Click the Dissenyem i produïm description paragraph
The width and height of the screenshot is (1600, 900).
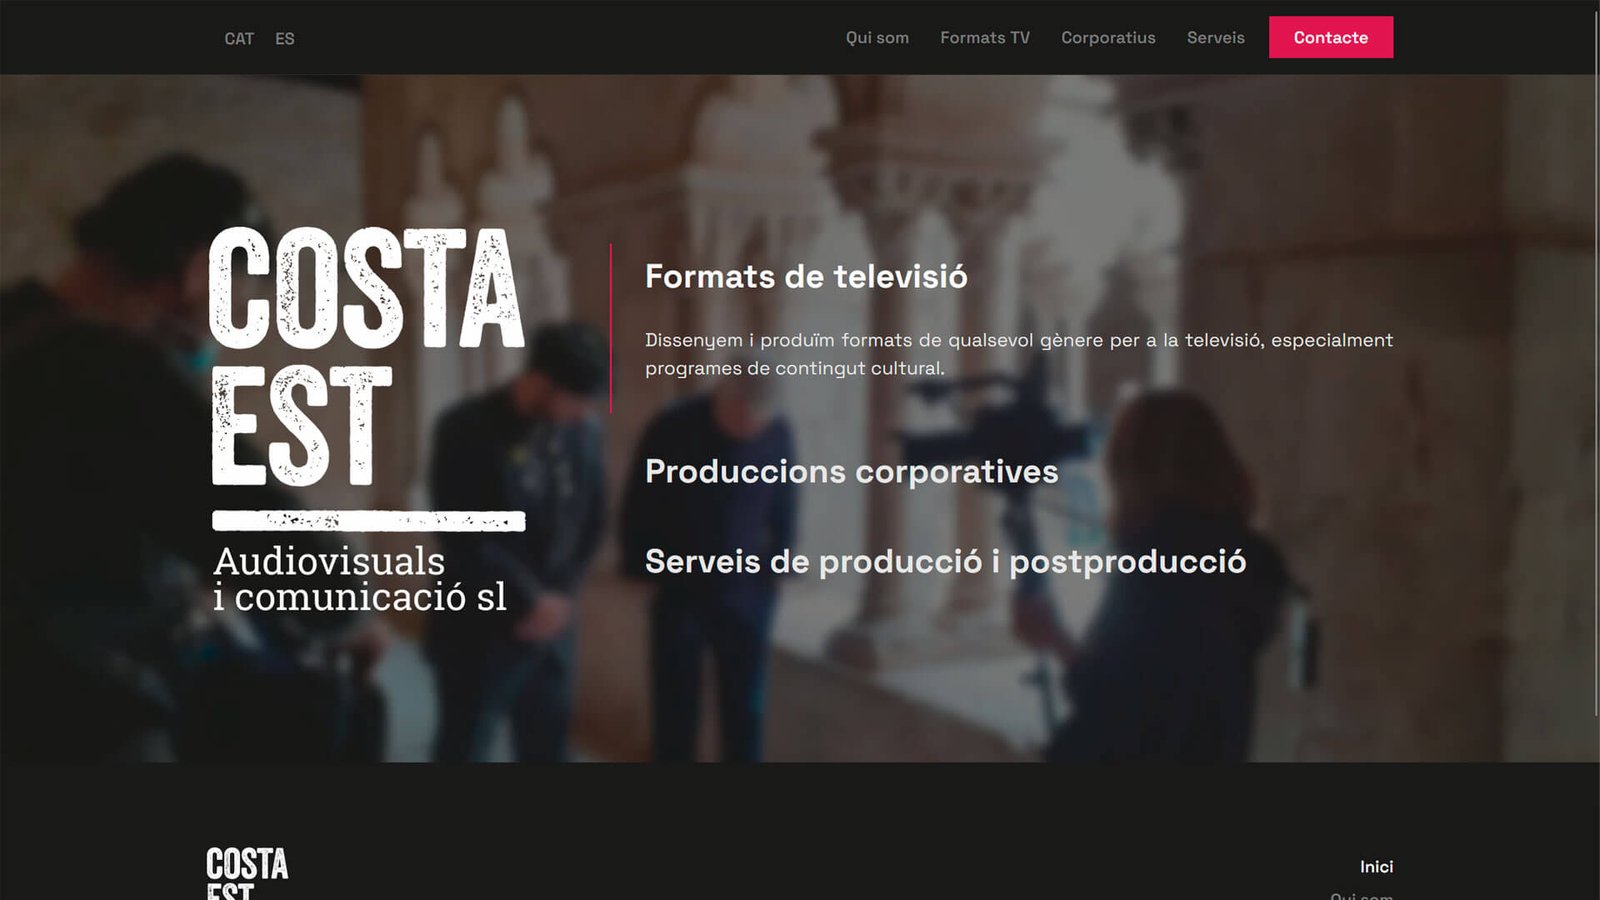tap(1018, 354)
